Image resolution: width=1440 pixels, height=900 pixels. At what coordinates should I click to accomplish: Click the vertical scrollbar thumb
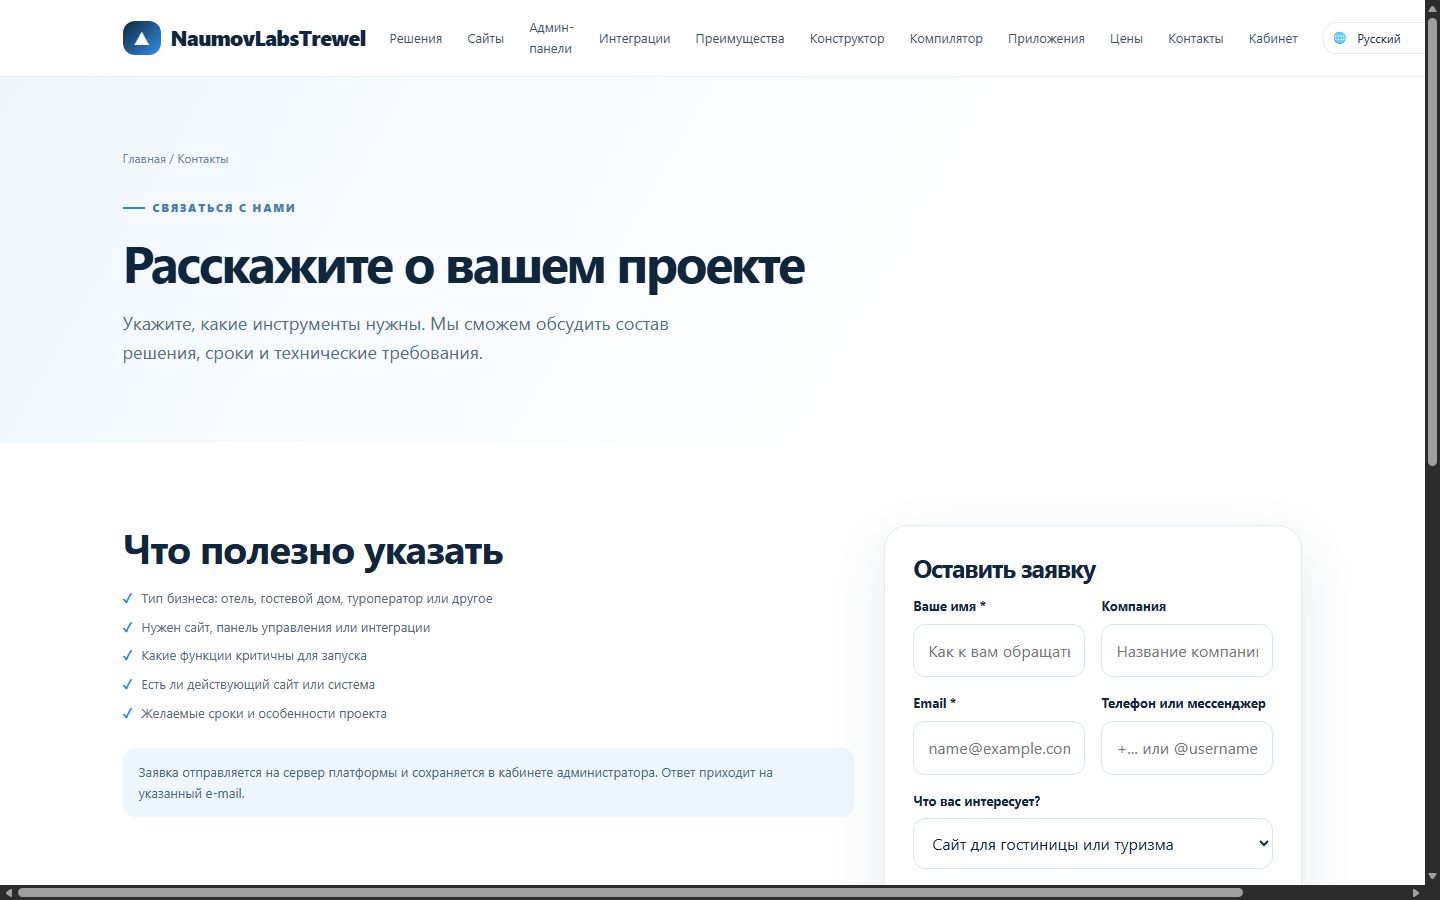click(x=1432, y=240)
